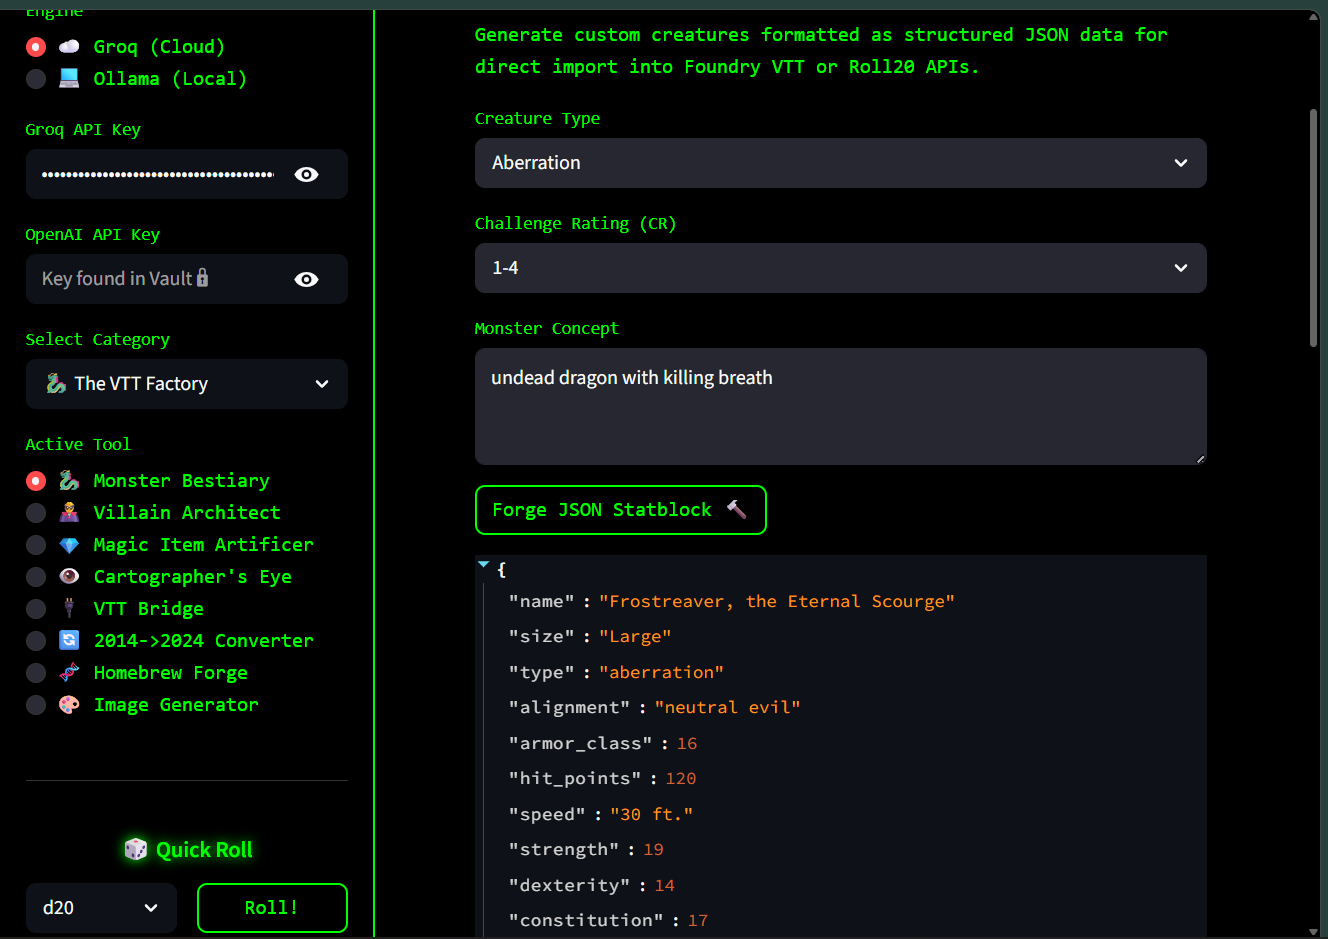Click the constitution value 17
The image size is (1328, 939).
point(698,920)
